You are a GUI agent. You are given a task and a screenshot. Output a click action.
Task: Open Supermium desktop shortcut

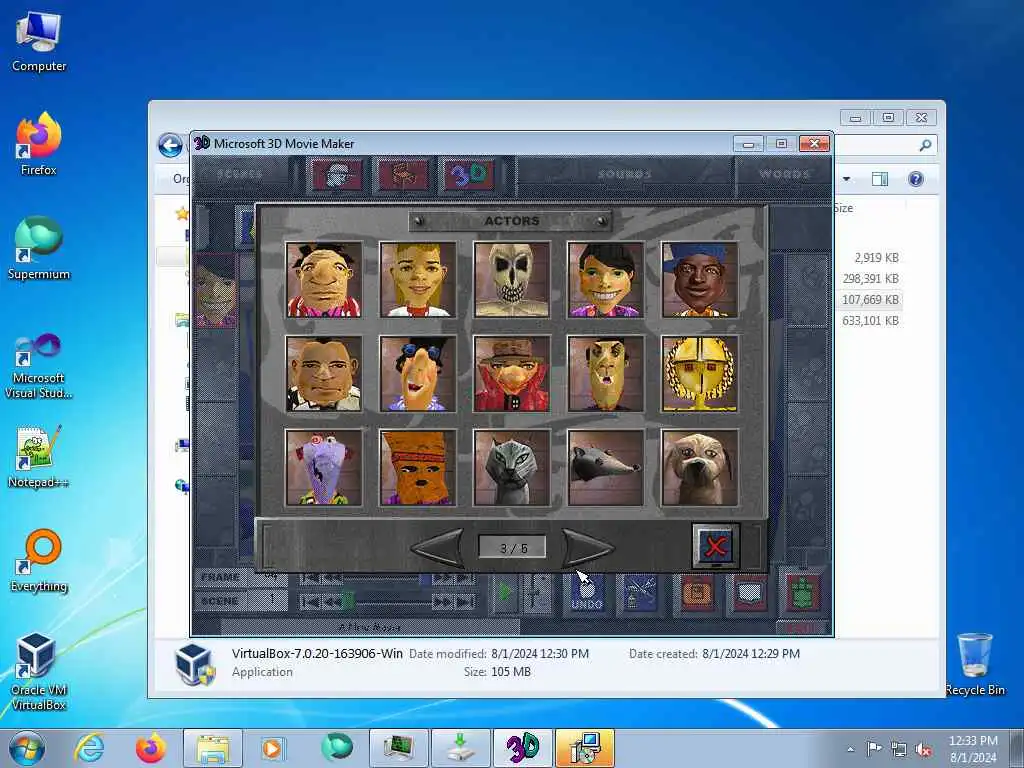tap(39, 248)
